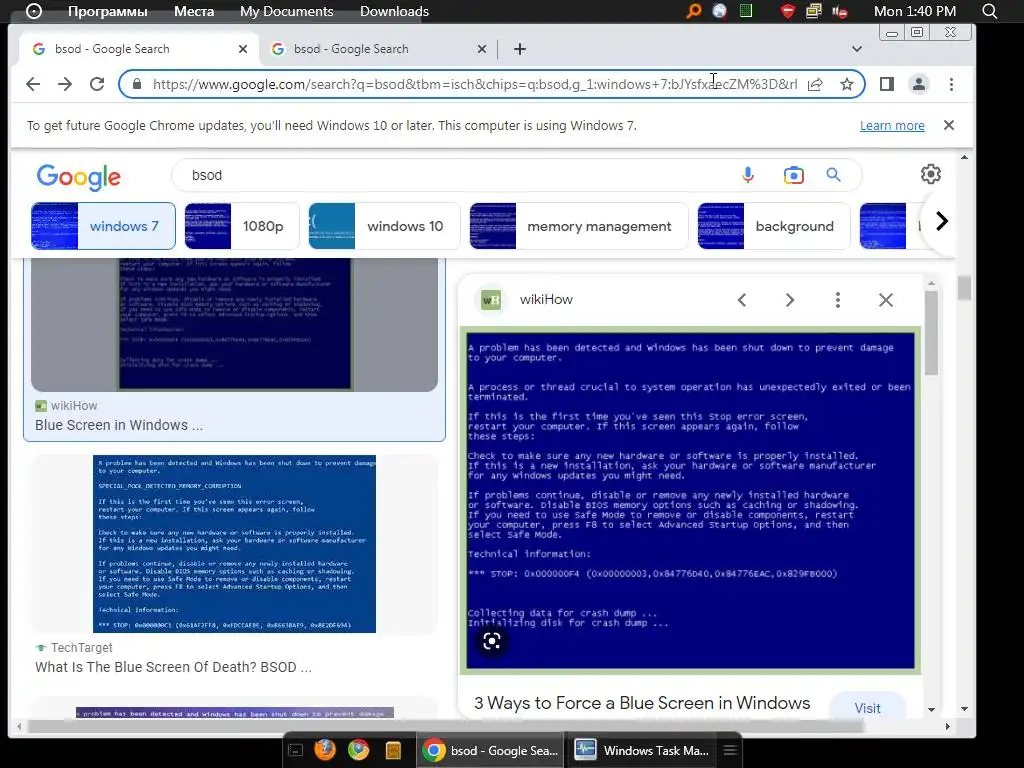The height and width of the screenshot is (768, 1024).
Task: Start voice search with the microphone icon
Action: 748,175
